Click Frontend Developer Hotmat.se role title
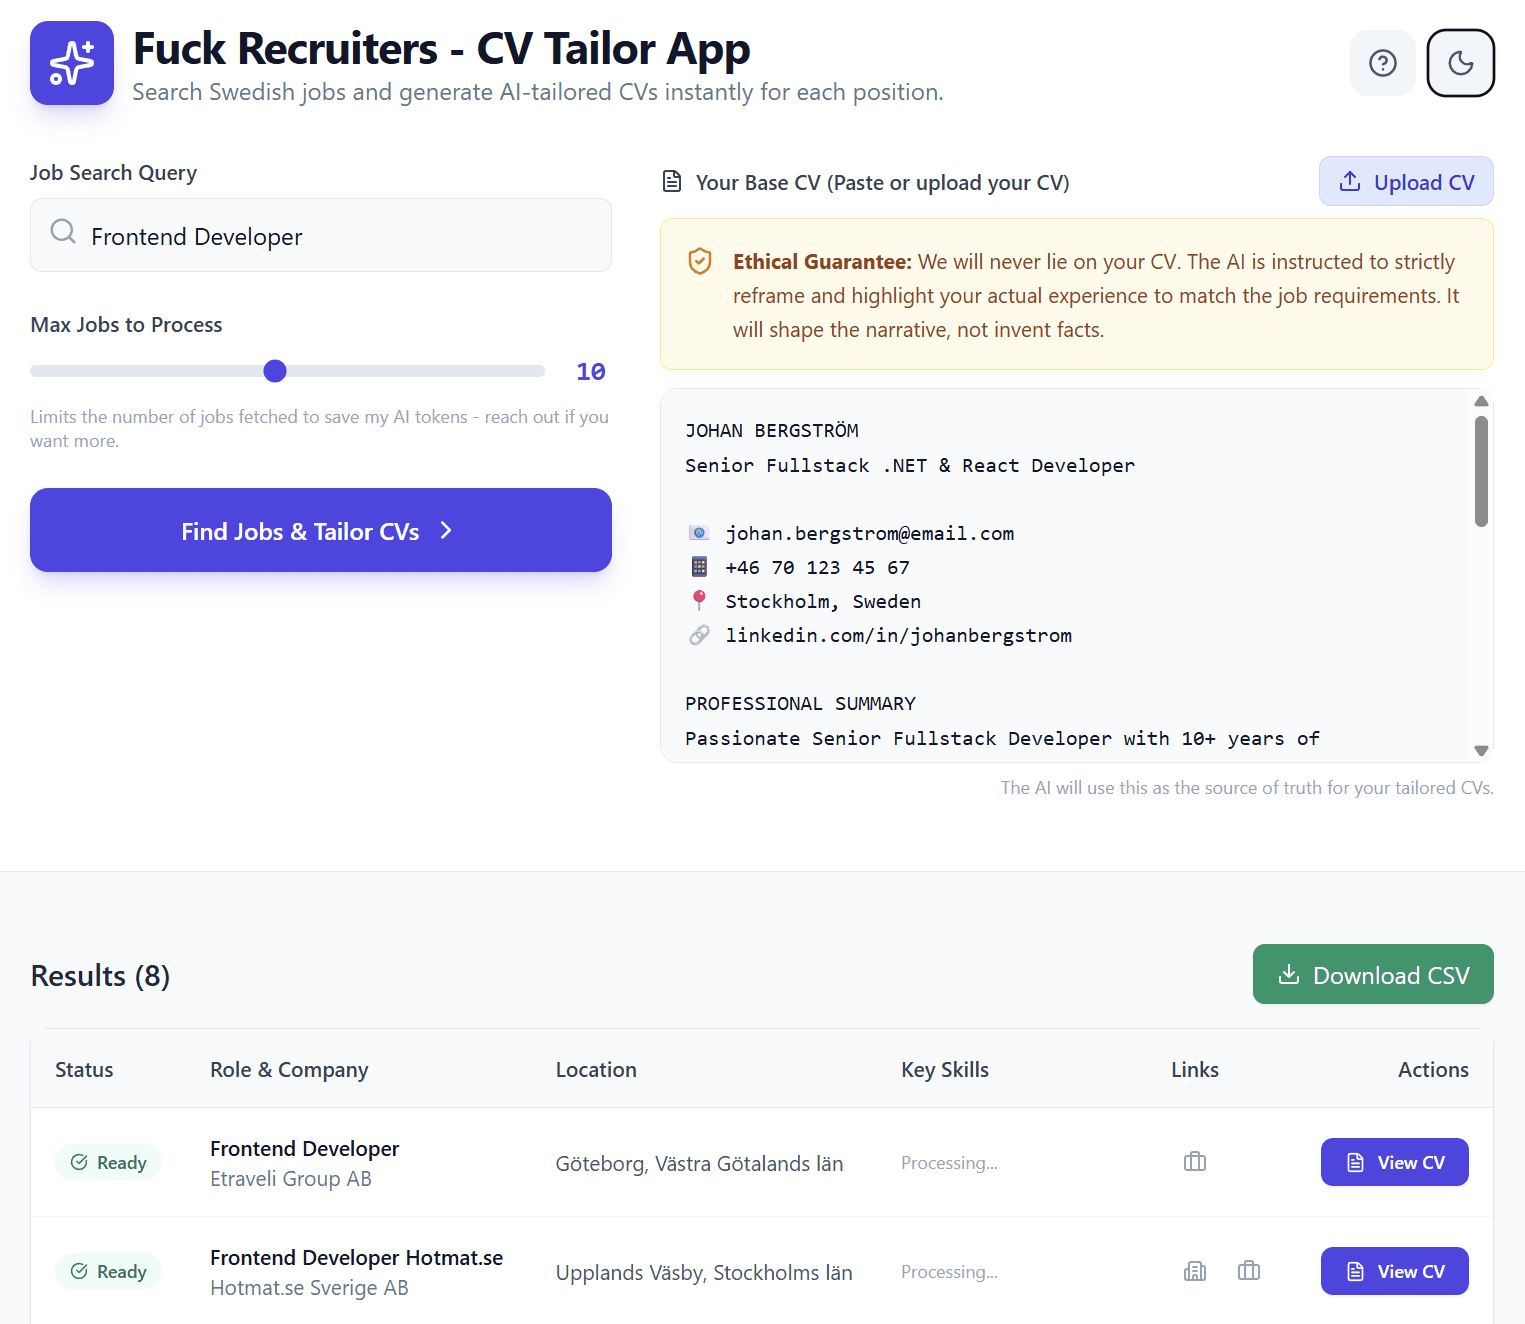1525x1324 pixels. [x=356, y=1257]
